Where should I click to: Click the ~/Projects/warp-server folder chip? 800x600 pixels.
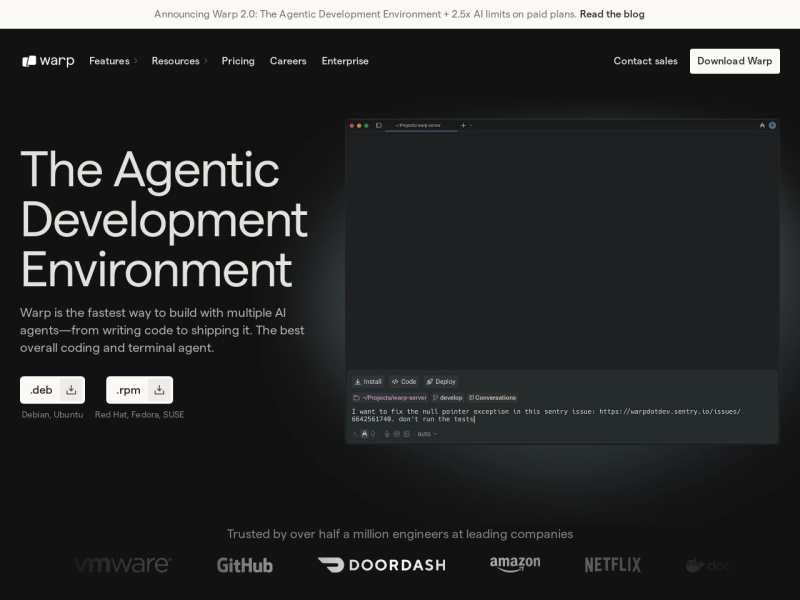(390, 397)
